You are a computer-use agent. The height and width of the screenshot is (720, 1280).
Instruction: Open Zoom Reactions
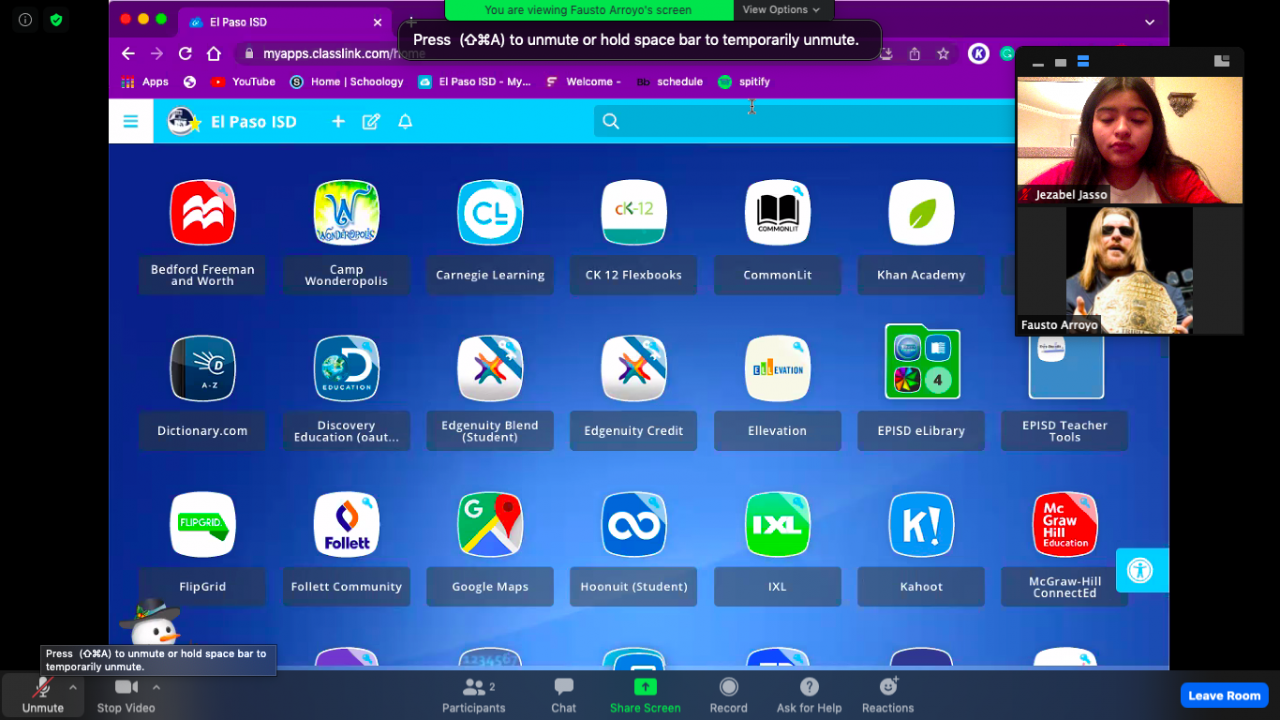coord(888,695)
